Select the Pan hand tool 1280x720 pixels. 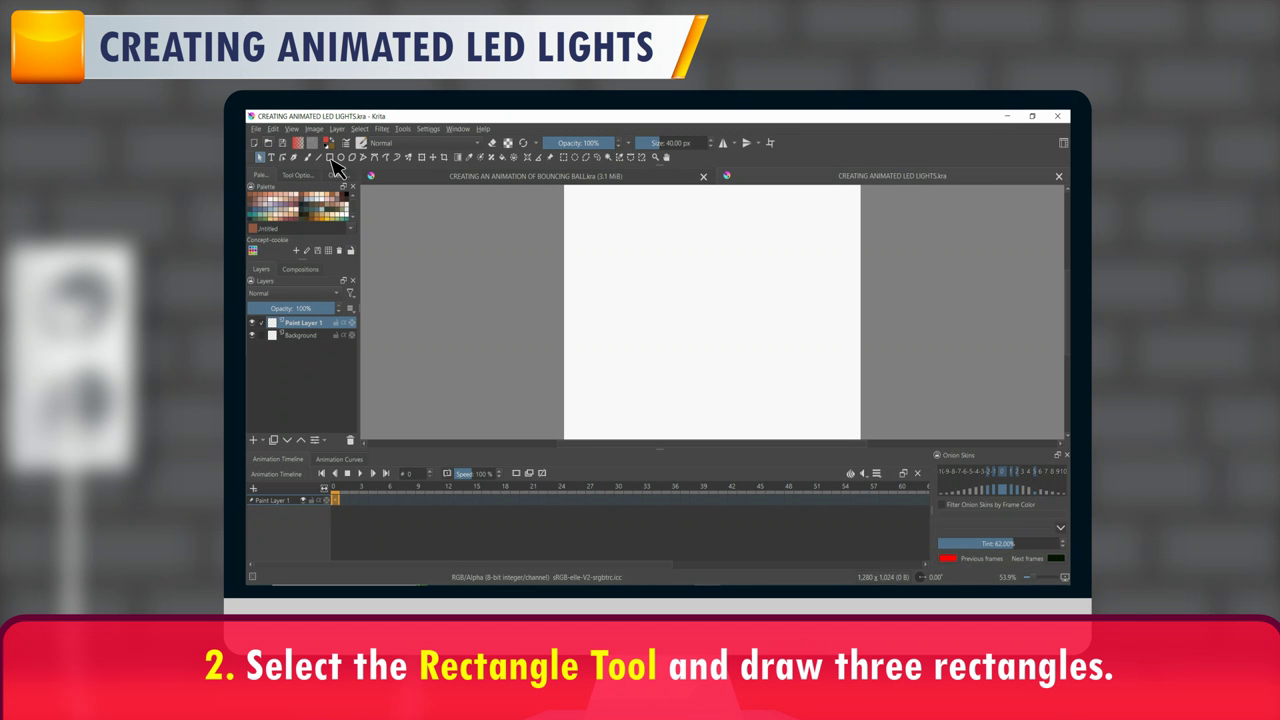[x=666, y=157]
